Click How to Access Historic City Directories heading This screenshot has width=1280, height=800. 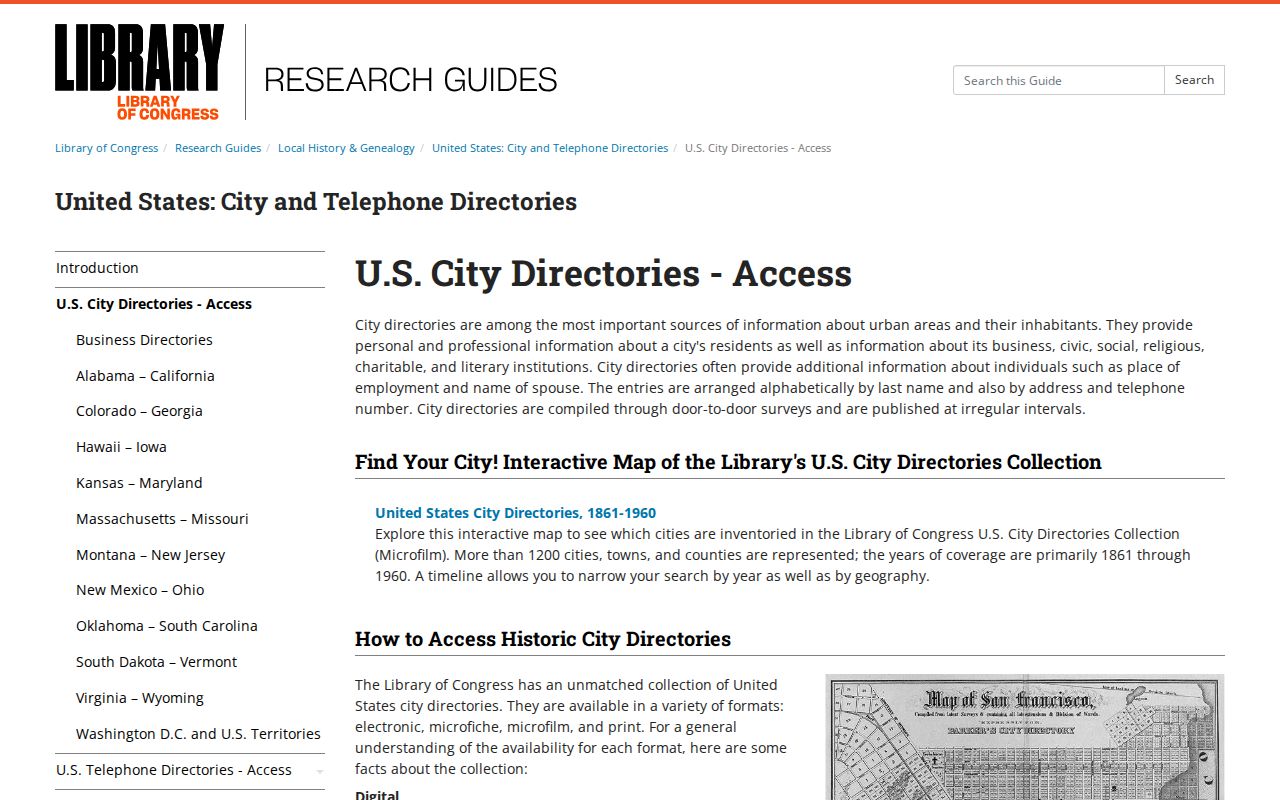pyautogui.click(x=543, y=639)
